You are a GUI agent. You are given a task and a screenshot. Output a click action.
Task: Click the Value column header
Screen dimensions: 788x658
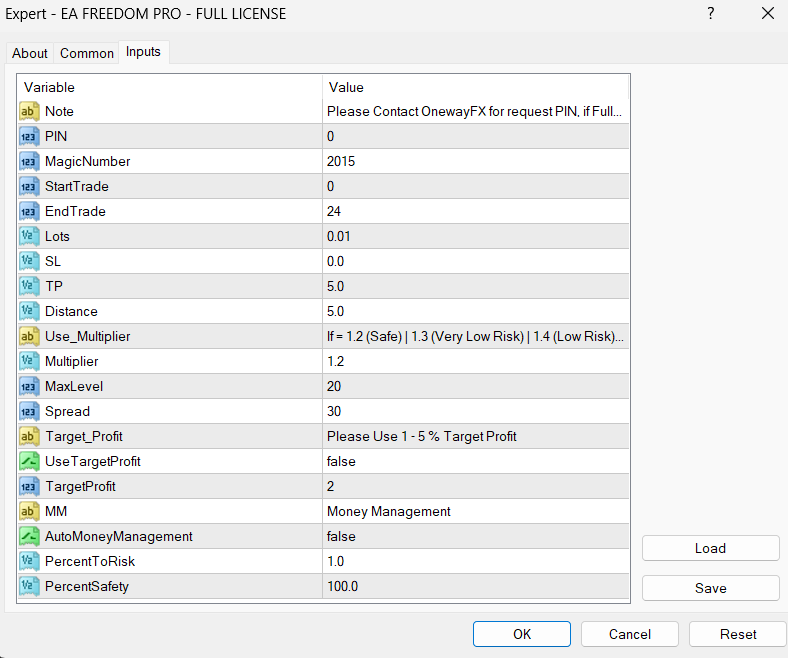475,87
